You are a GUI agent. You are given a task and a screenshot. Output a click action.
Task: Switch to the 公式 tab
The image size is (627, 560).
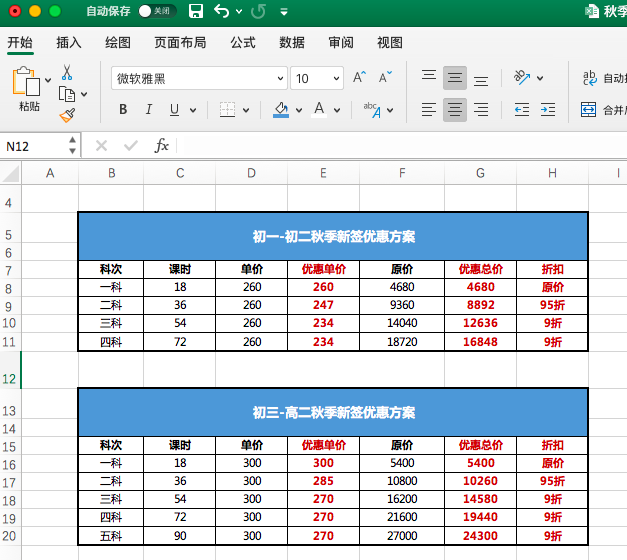click(243, 42)
